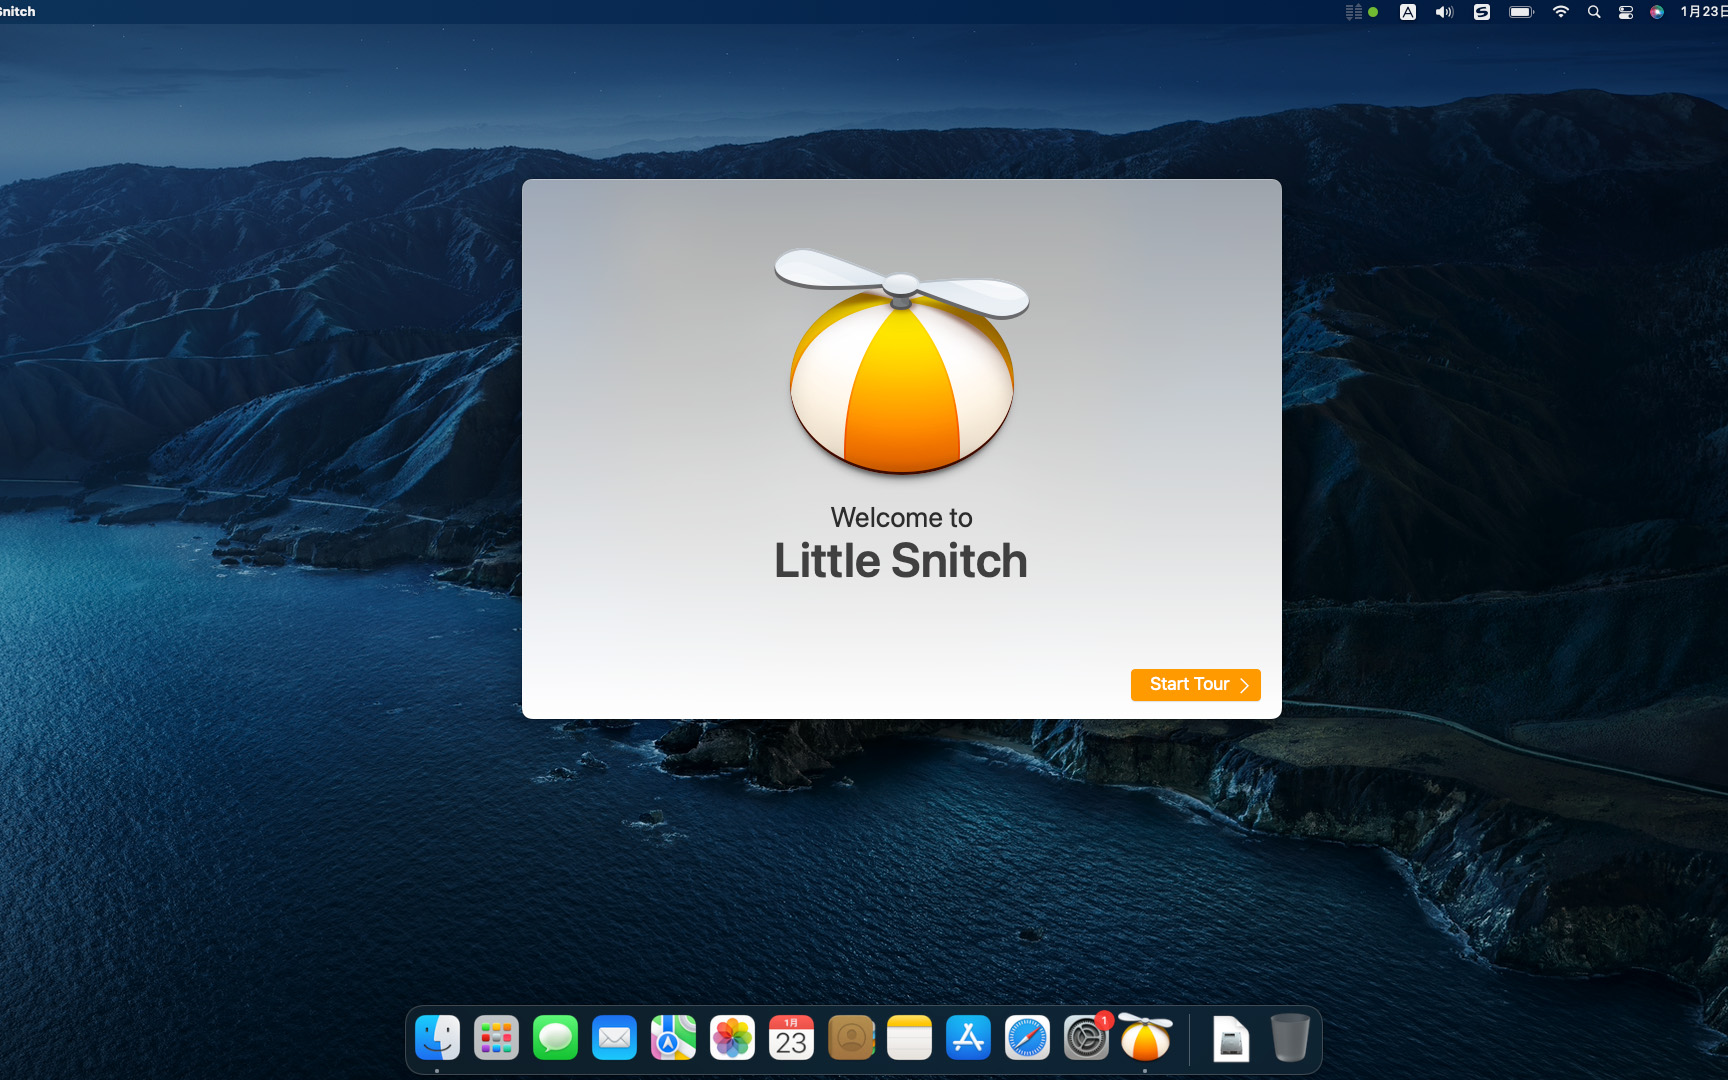The width and height of the screenshot is (1728, 1080).
Task: Click the Sogou S icon in menu bar
Action: 1482,12
